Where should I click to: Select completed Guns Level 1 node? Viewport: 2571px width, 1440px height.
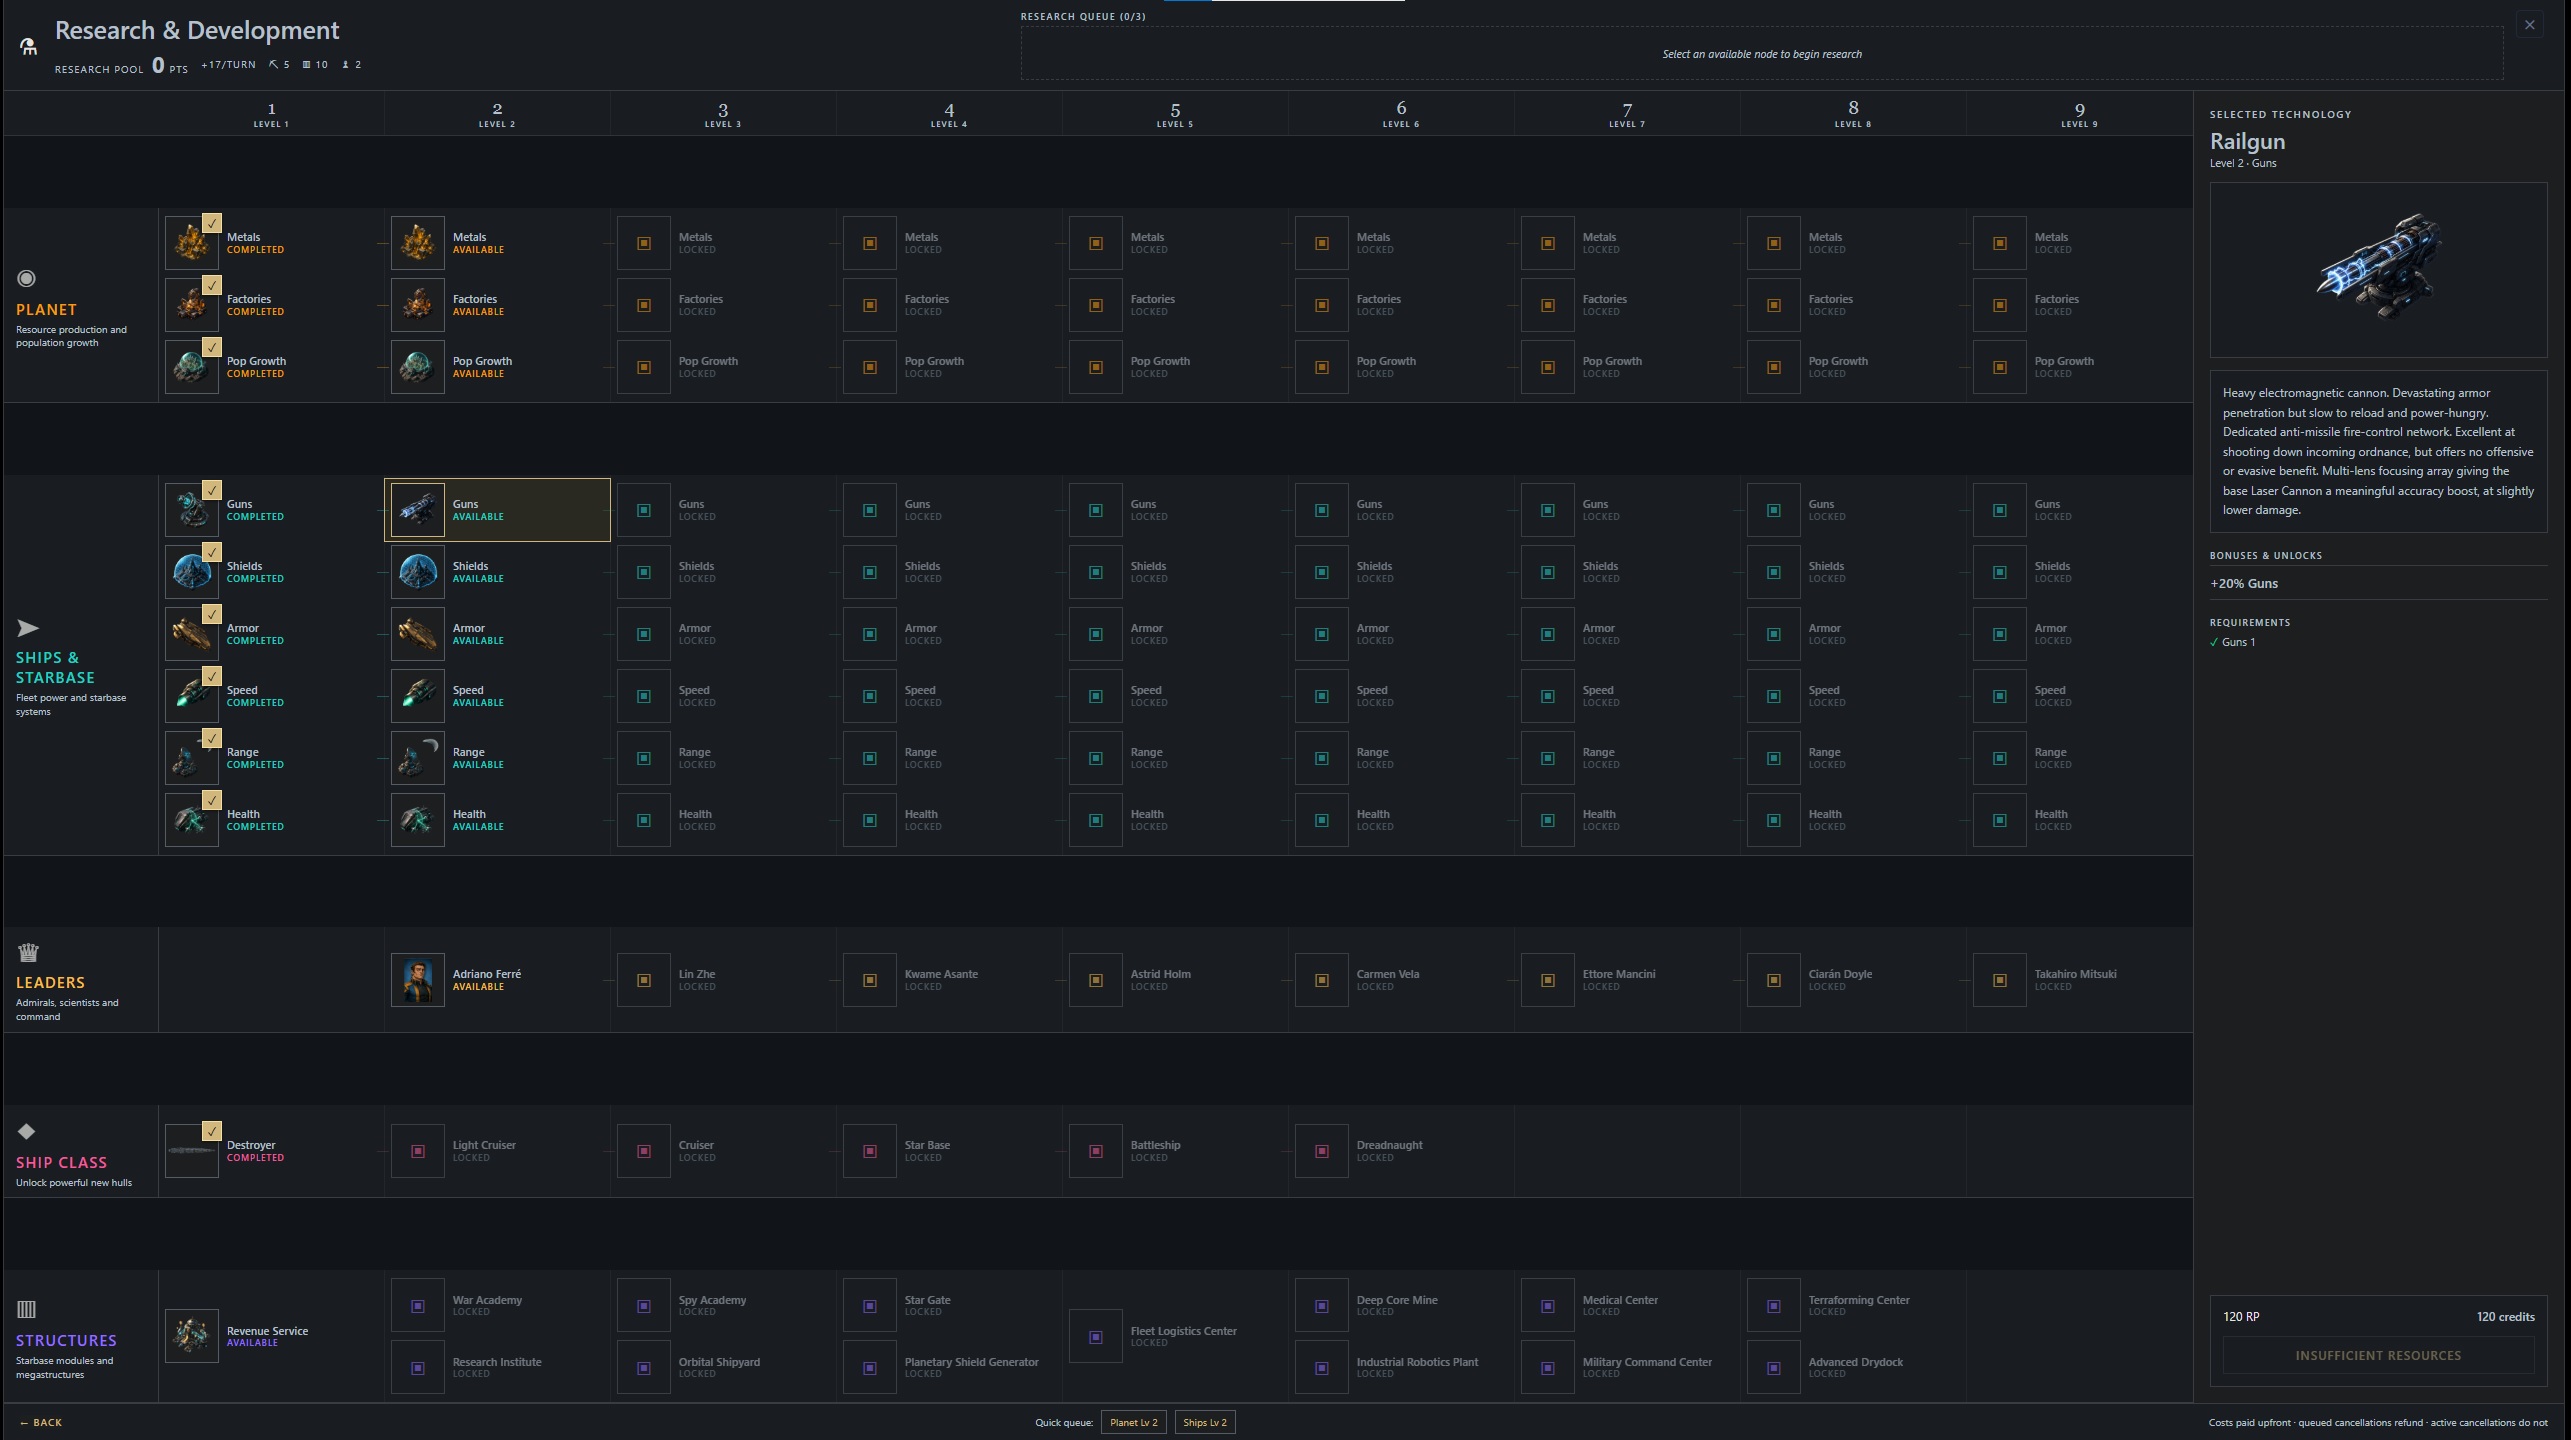pyautogui.click(x=271, y=510)
